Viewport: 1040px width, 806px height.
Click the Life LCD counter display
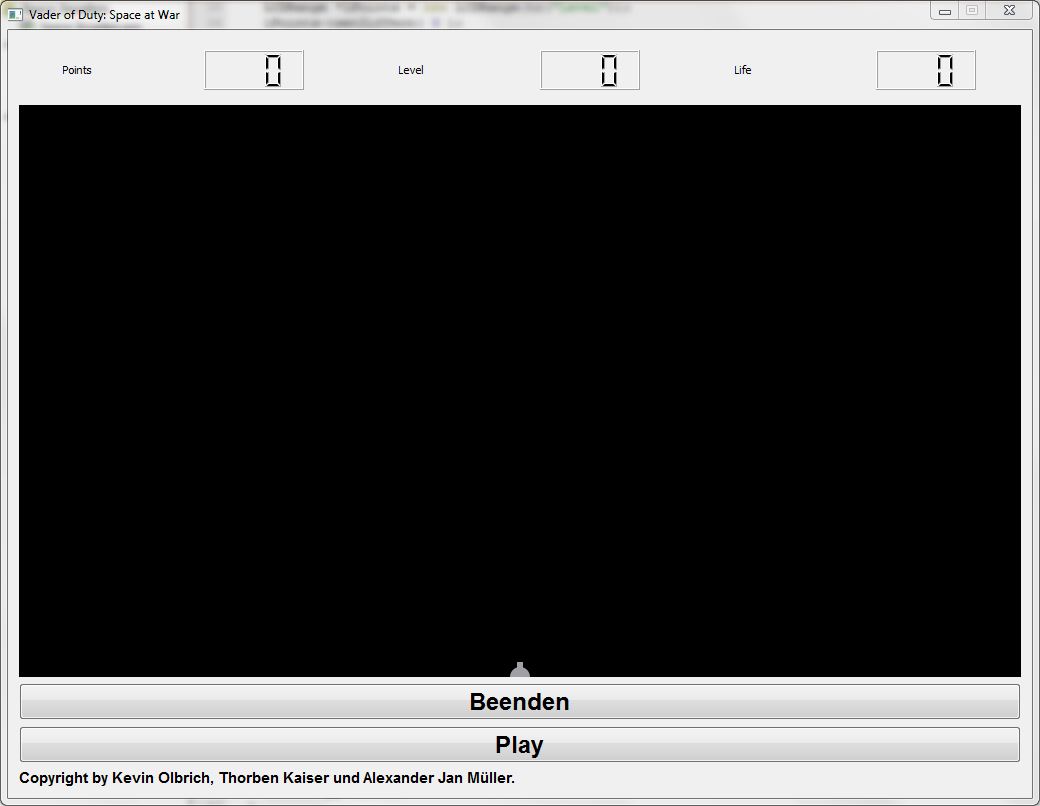pos(926,70)
